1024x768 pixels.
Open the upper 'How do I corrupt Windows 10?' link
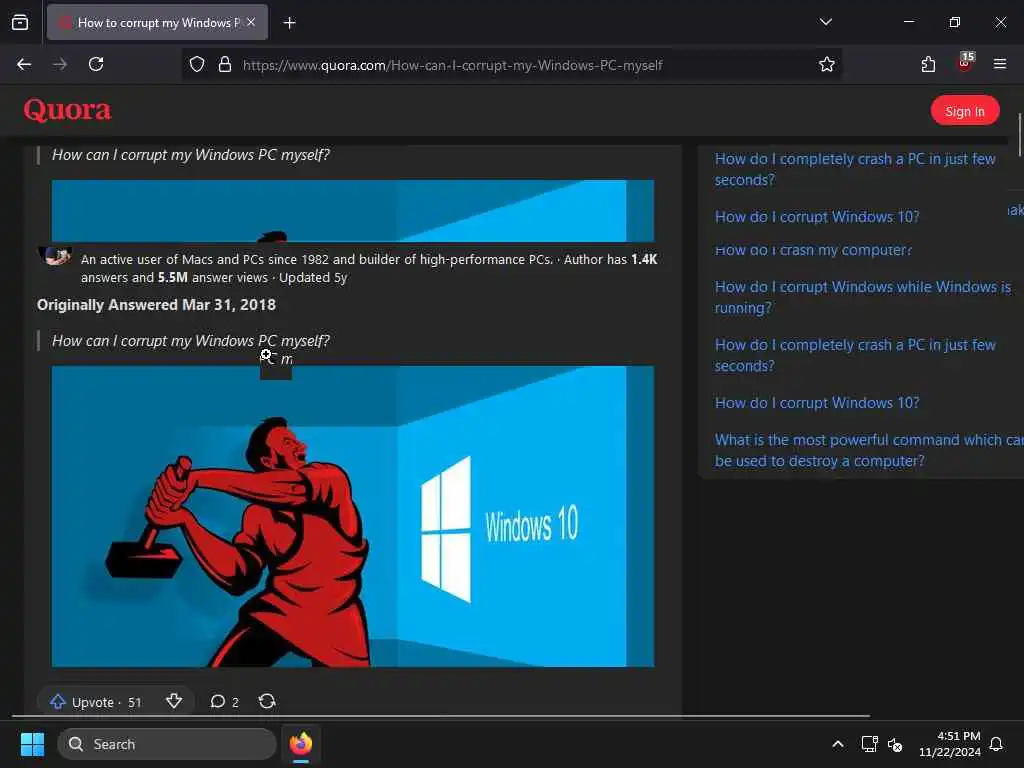(816, 217)
